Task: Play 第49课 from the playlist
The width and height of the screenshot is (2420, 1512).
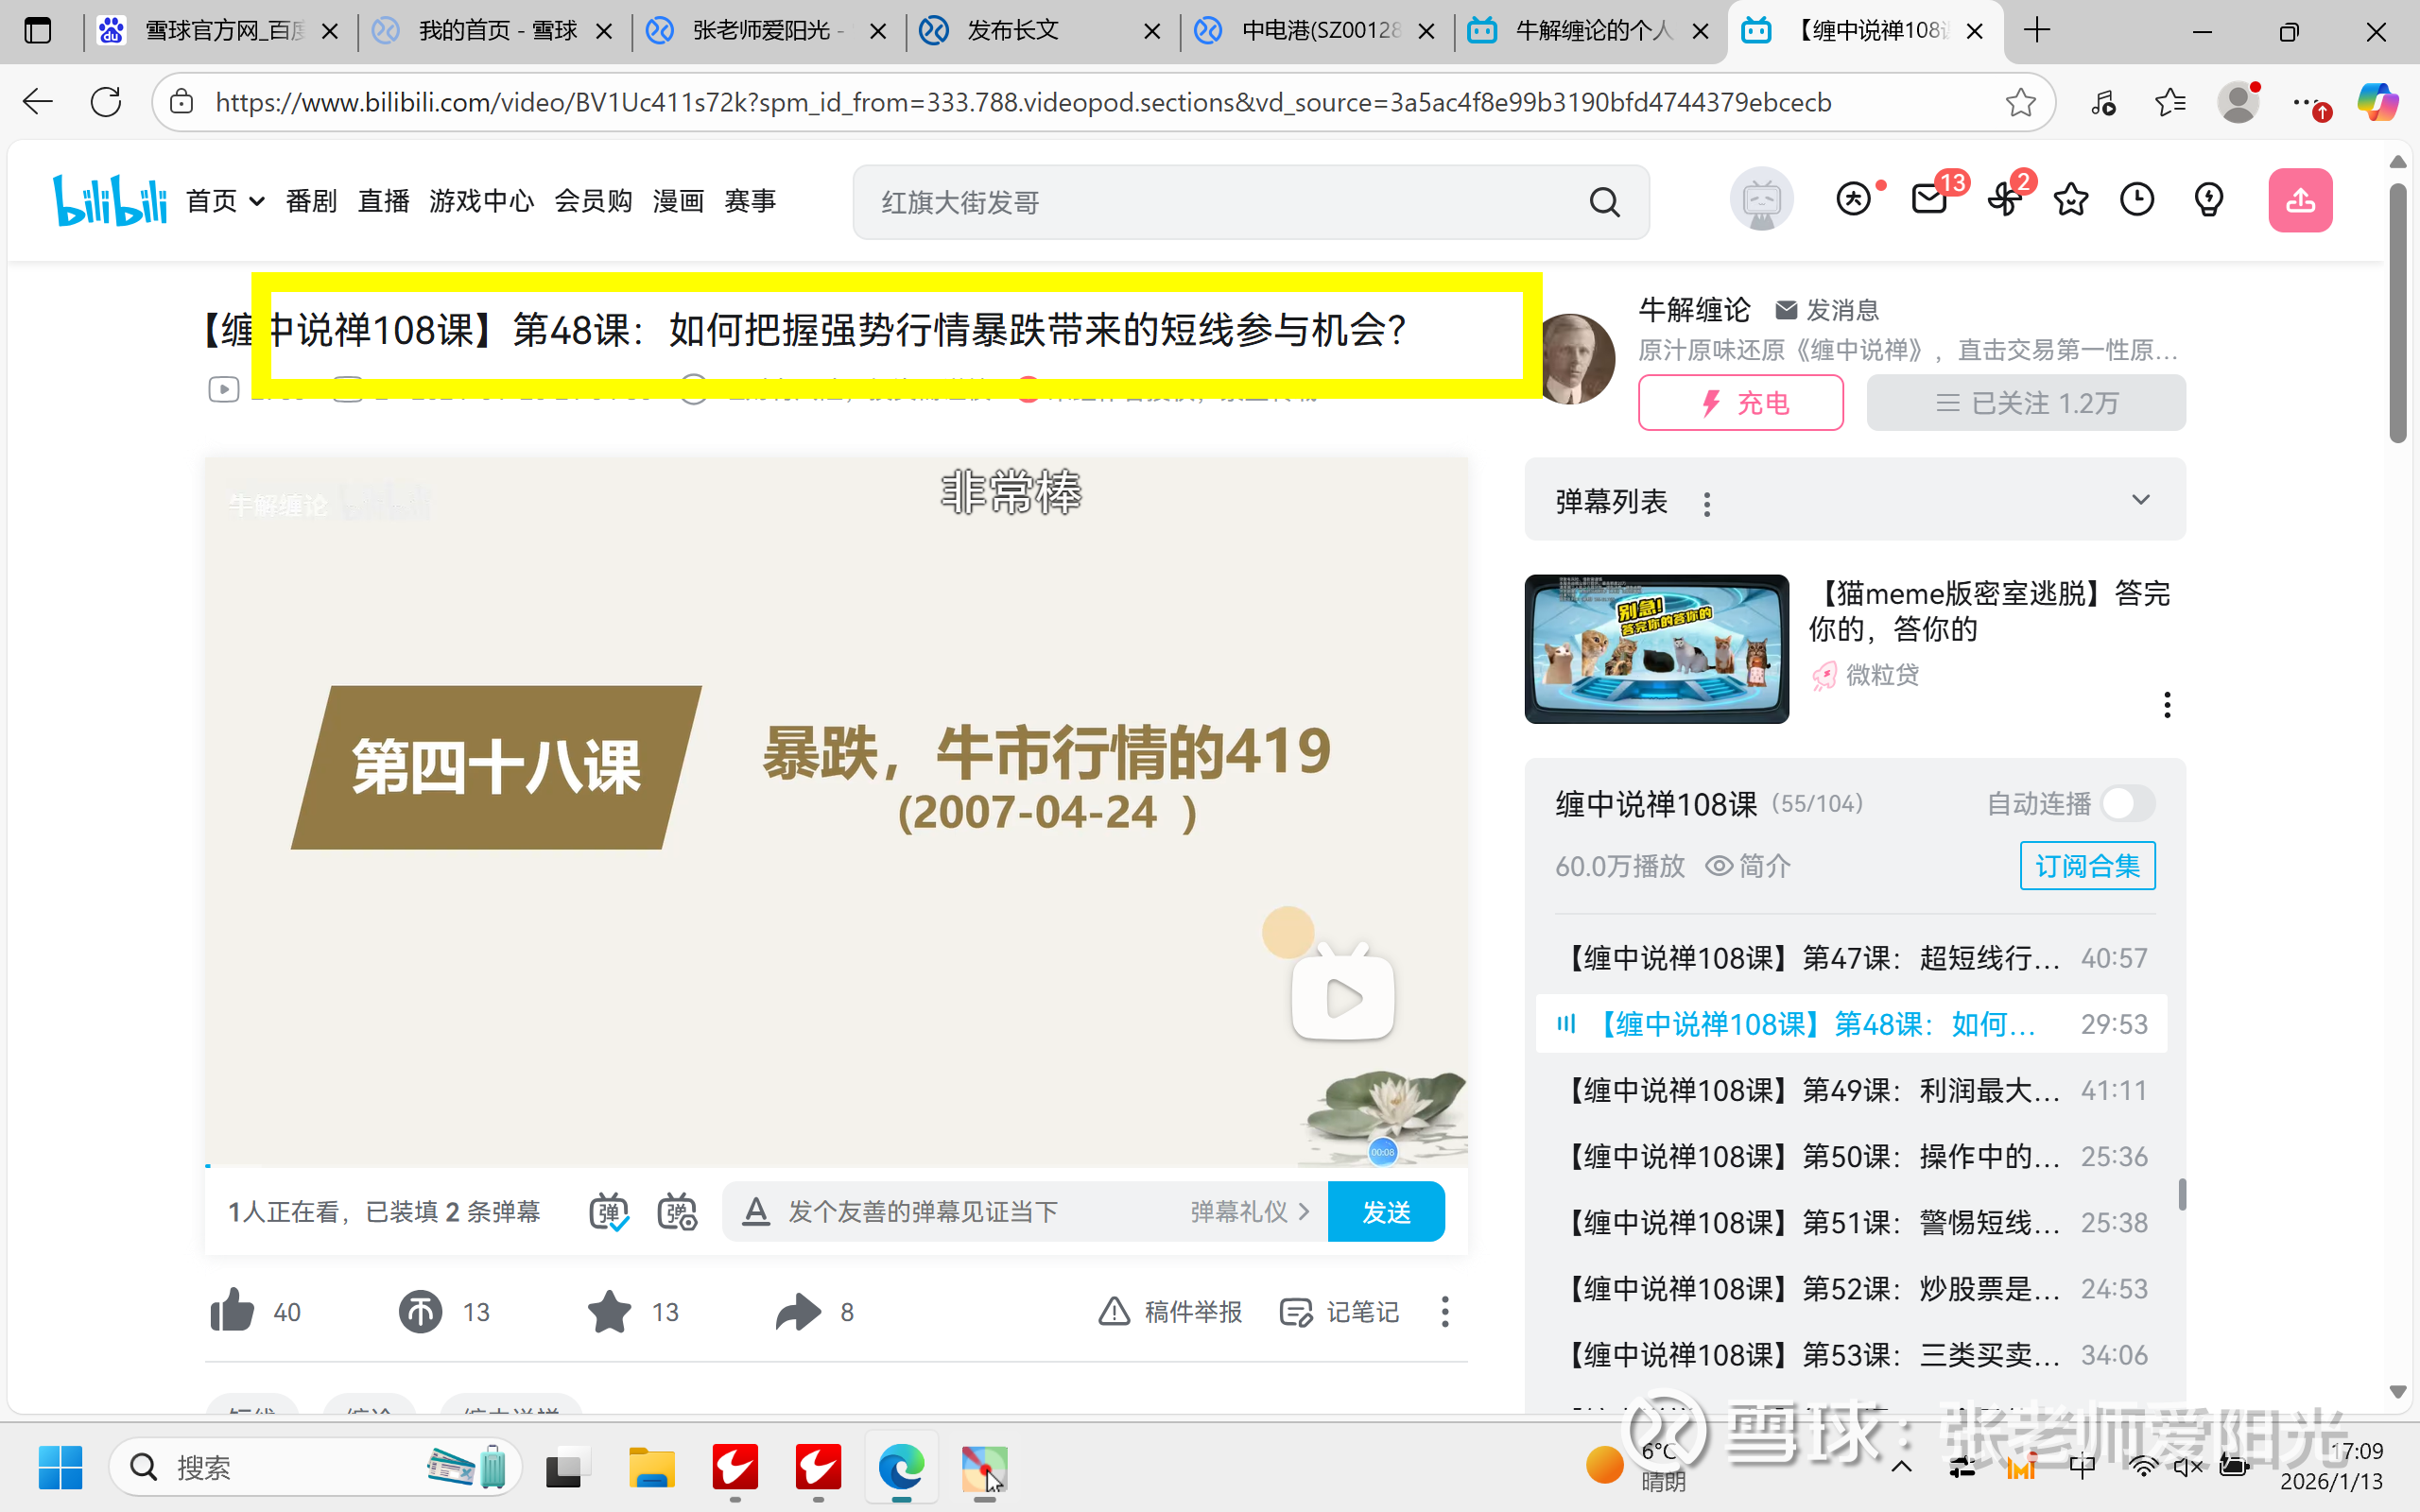Action: (x=1810, y=1090)
